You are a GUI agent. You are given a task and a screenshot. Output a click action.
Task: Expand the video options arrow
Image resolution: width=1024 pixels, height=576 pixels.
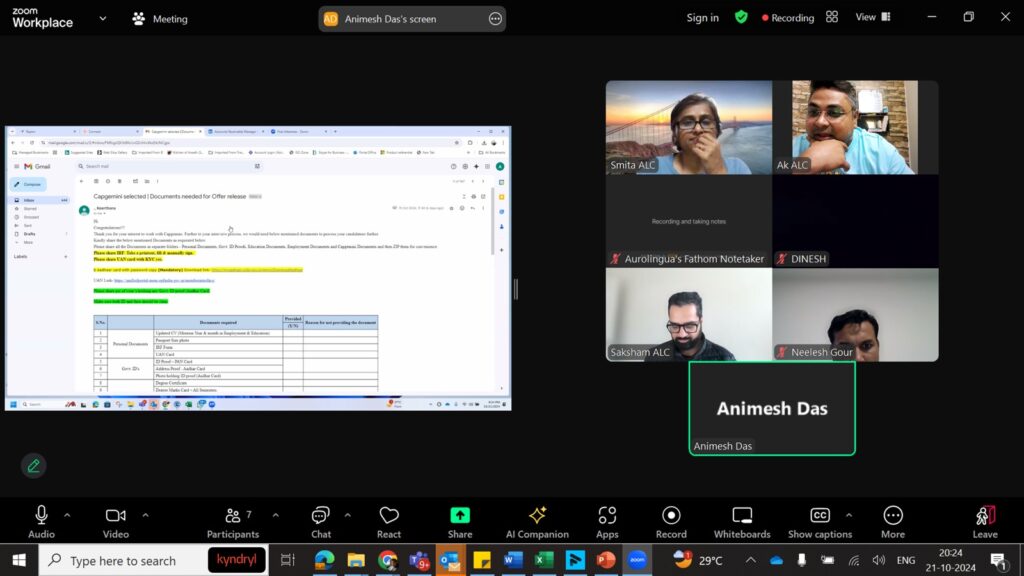pyautogui.click(x=145, y=515)
